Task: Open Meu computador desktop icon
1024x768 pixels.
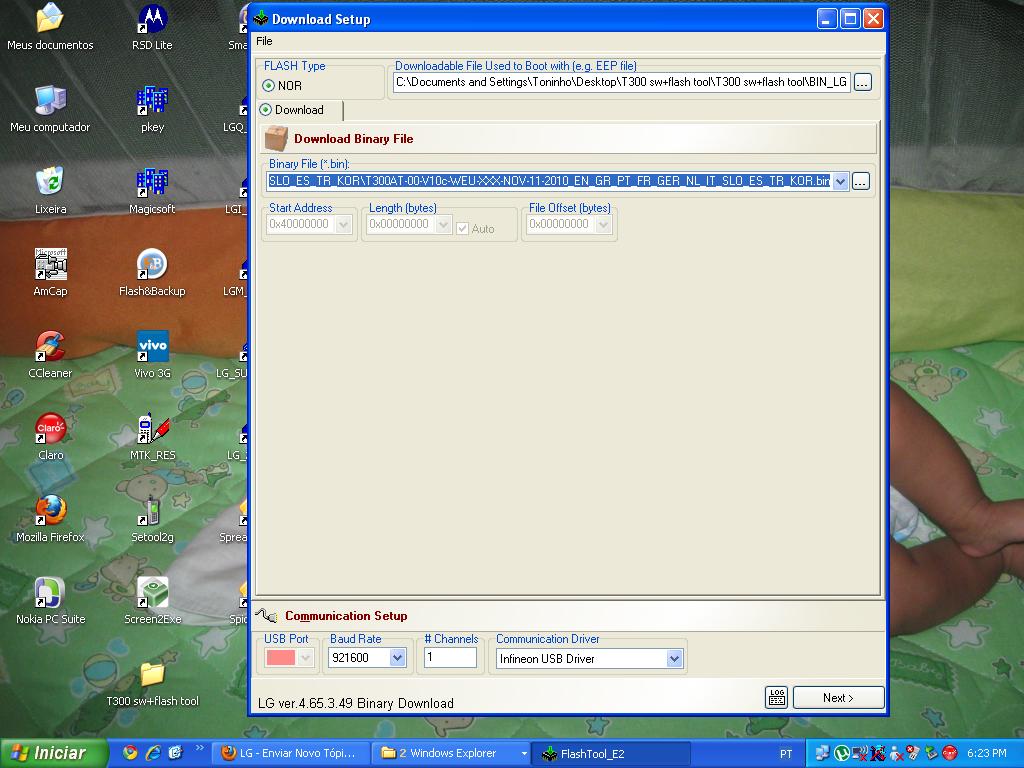Action: tap(50, 108)
